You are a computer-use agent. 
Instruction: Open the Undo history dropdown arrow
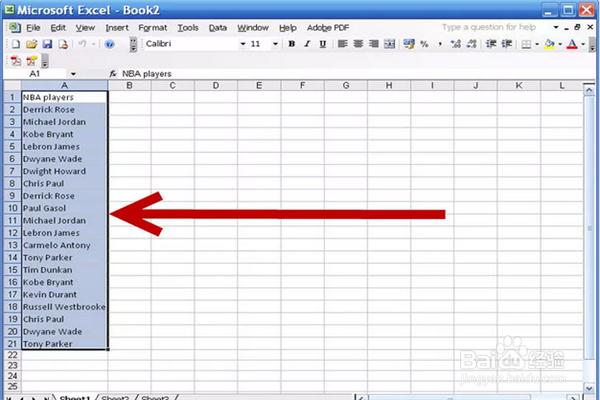pyautogui.click(x=93, y=44)
